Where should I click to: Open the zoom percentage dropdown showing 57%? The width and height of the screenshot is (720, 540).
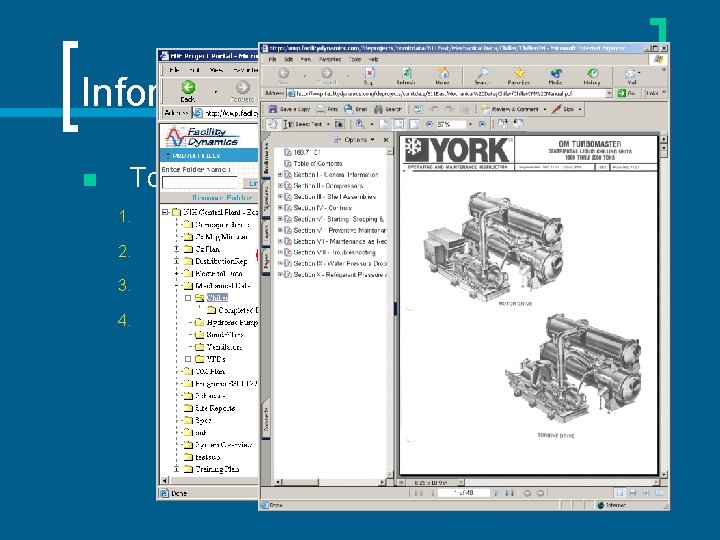tap(470, 124)
